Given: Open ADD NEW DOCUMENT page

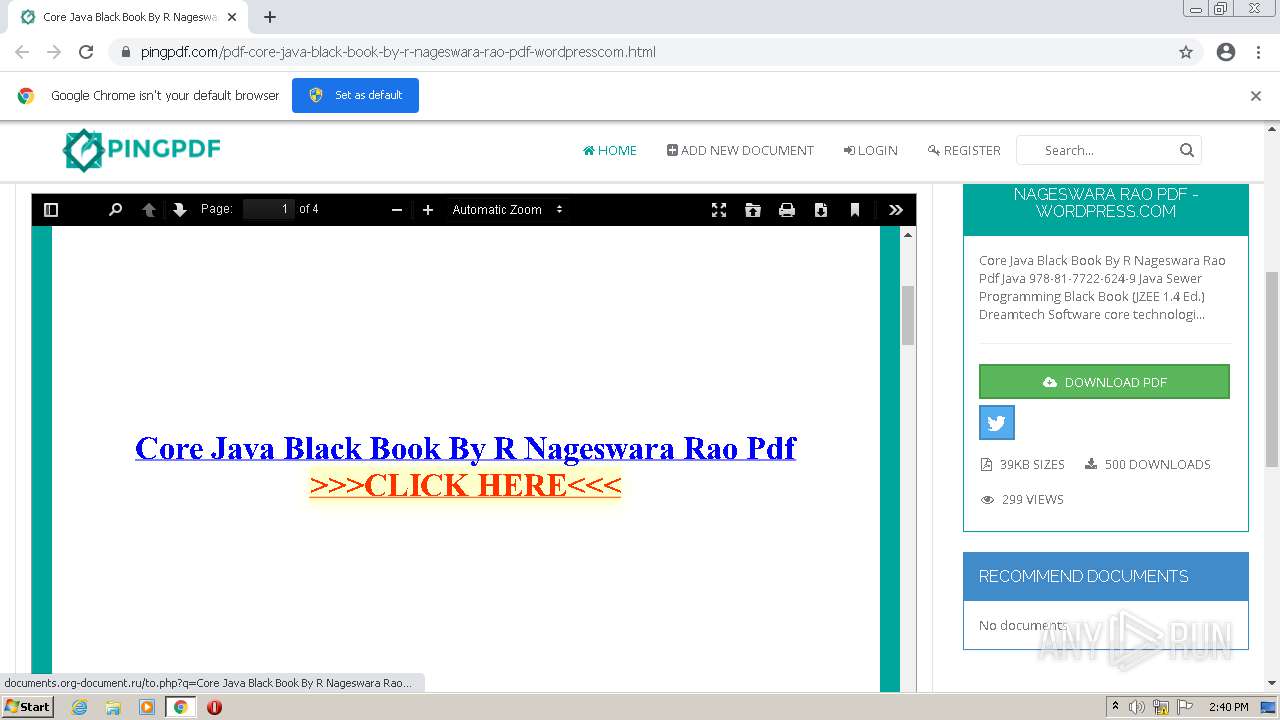Looking at the screenshot, I should pos(740,150).
